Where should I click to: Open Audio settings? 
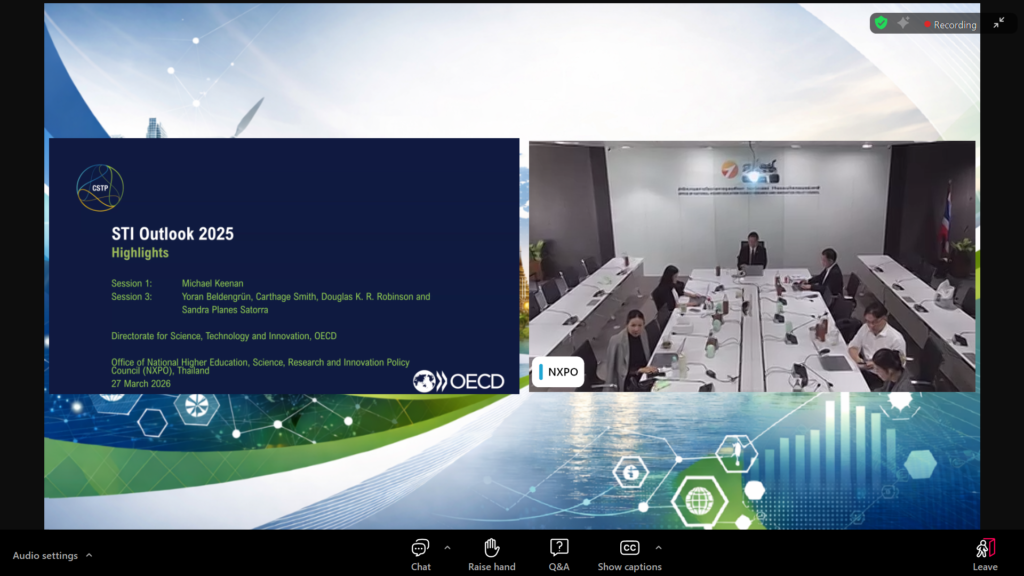tap(45, 555)
